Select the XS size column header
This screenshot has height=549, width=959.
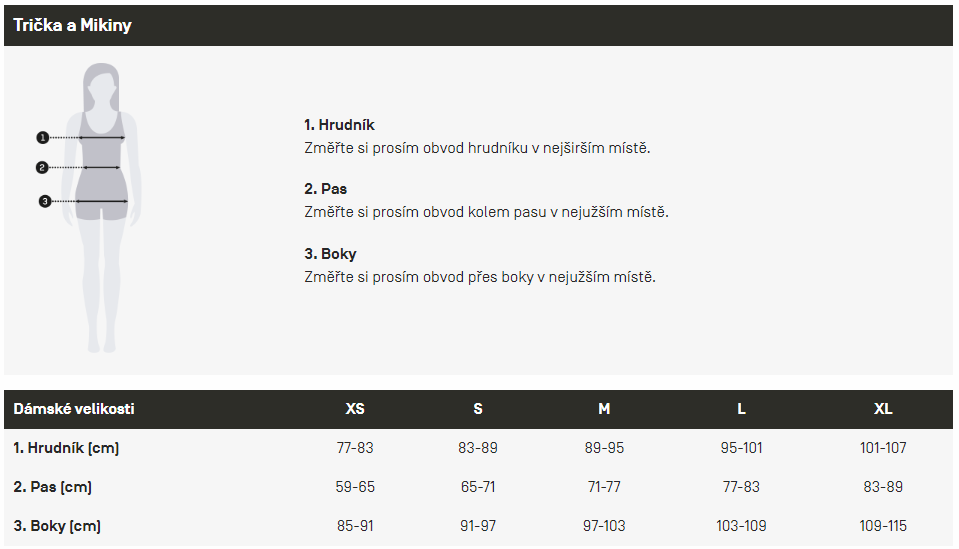[x=355, y=409]
